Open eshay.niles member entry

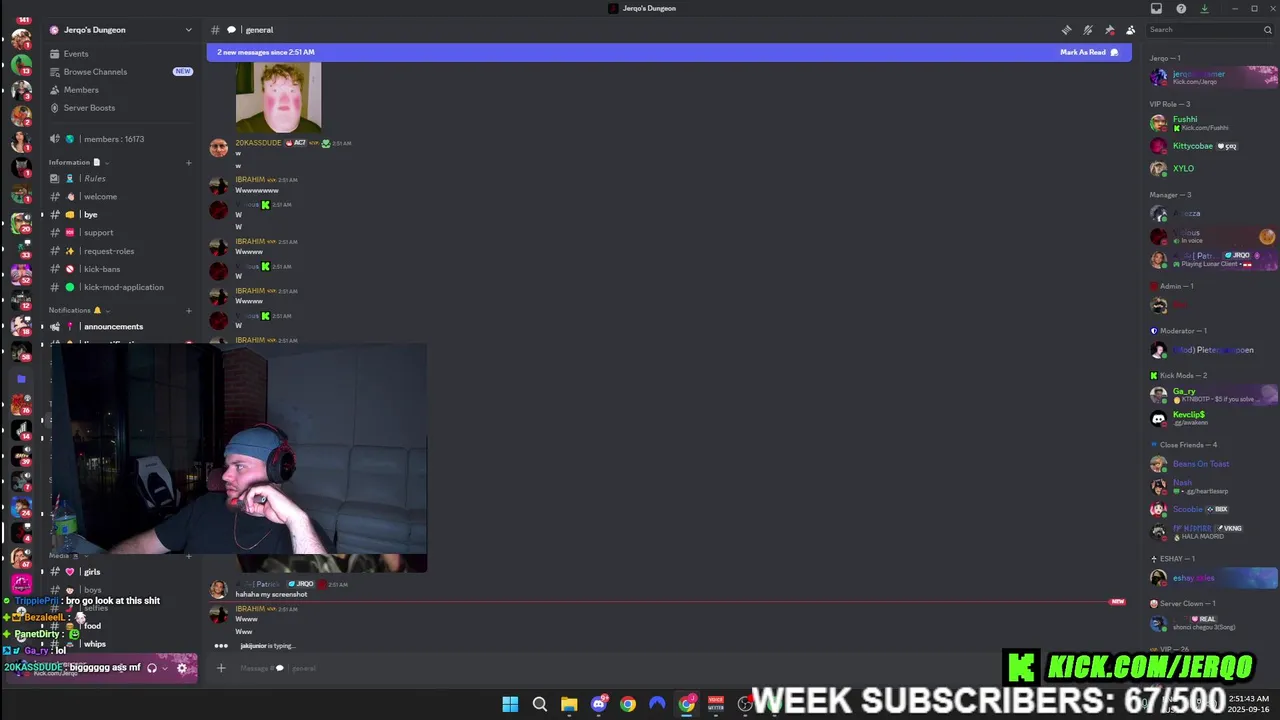click(x=1212, y=577)
